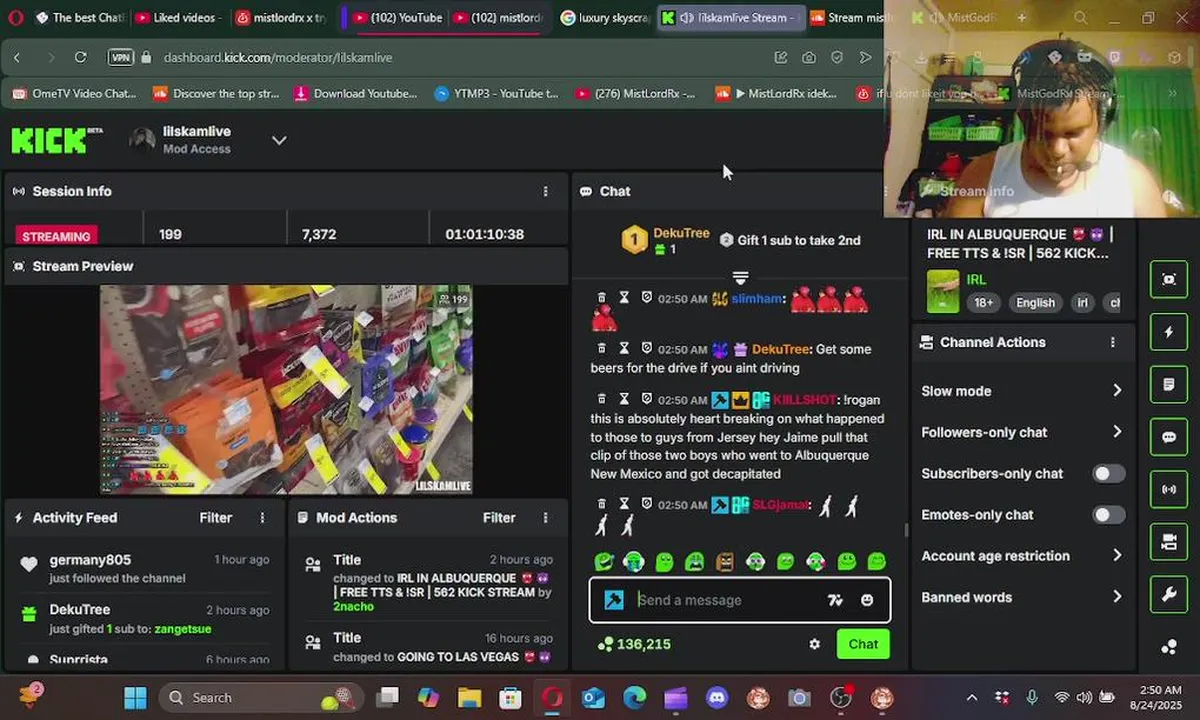Enable Emotes-only chat
Viewport: 1200px width, 720px height.
1108,515
